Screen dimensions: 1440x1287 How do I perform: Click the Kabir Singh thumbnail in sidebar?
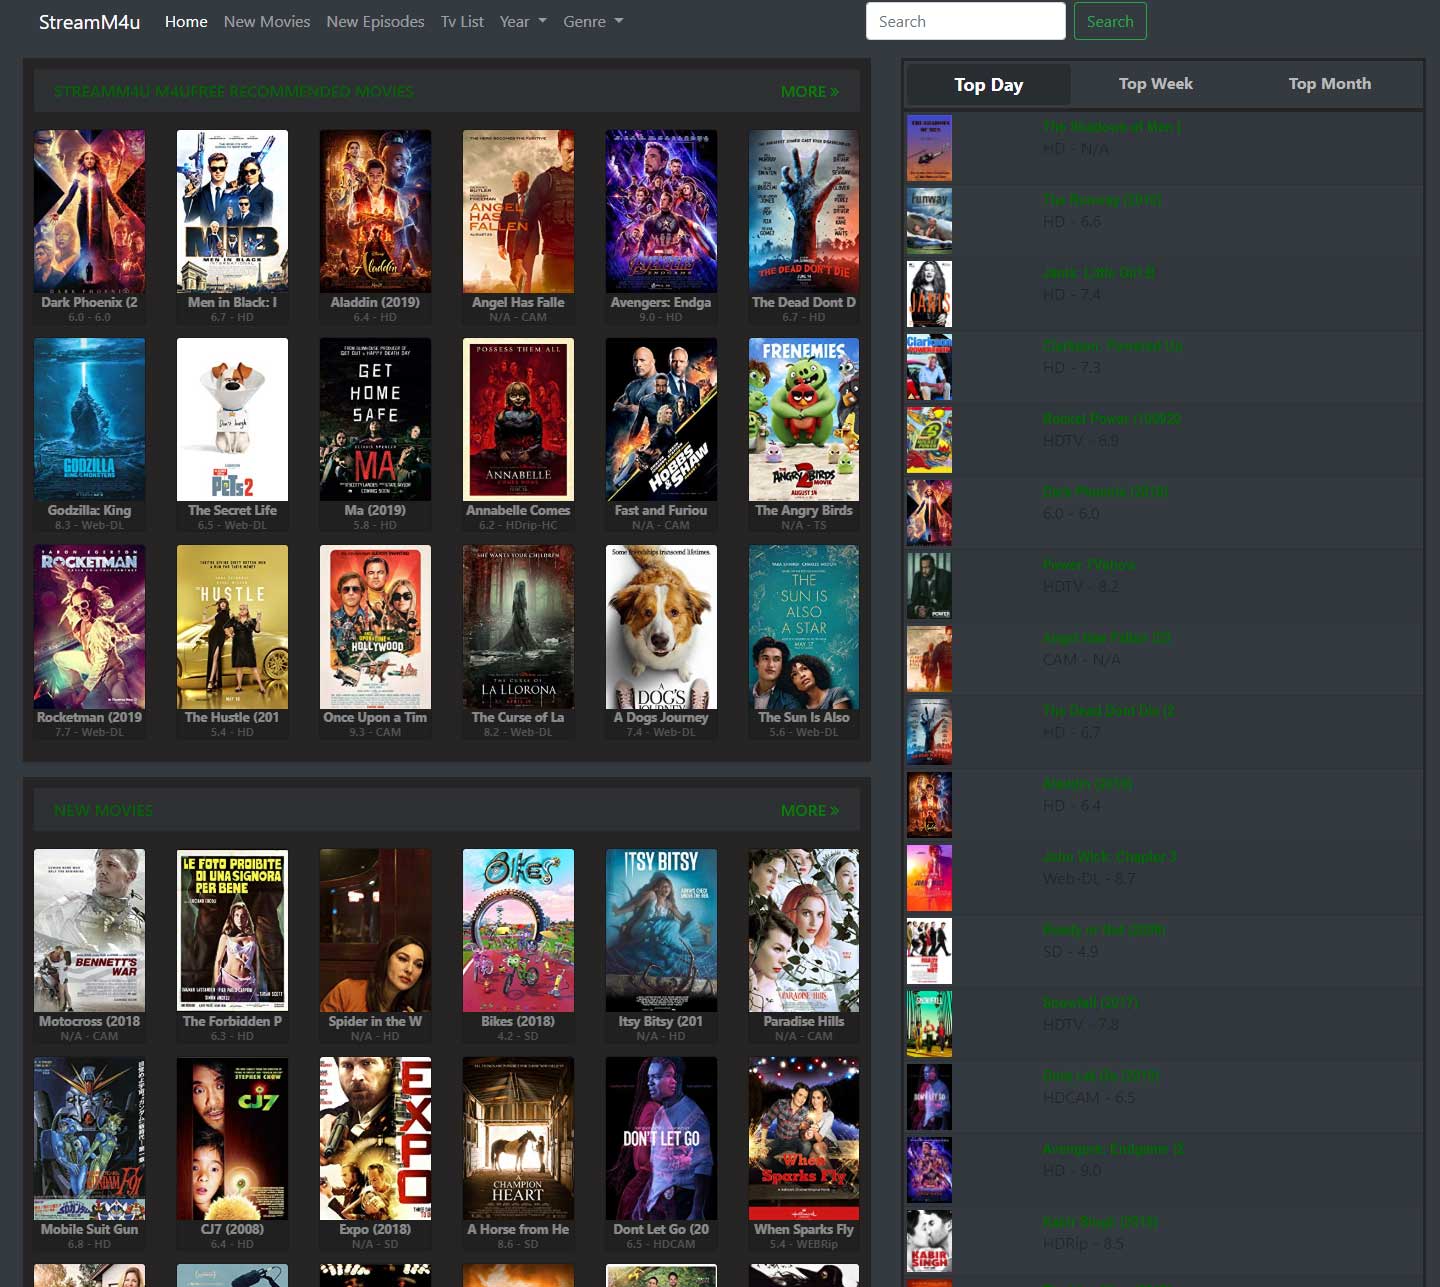pos(929,1242)
